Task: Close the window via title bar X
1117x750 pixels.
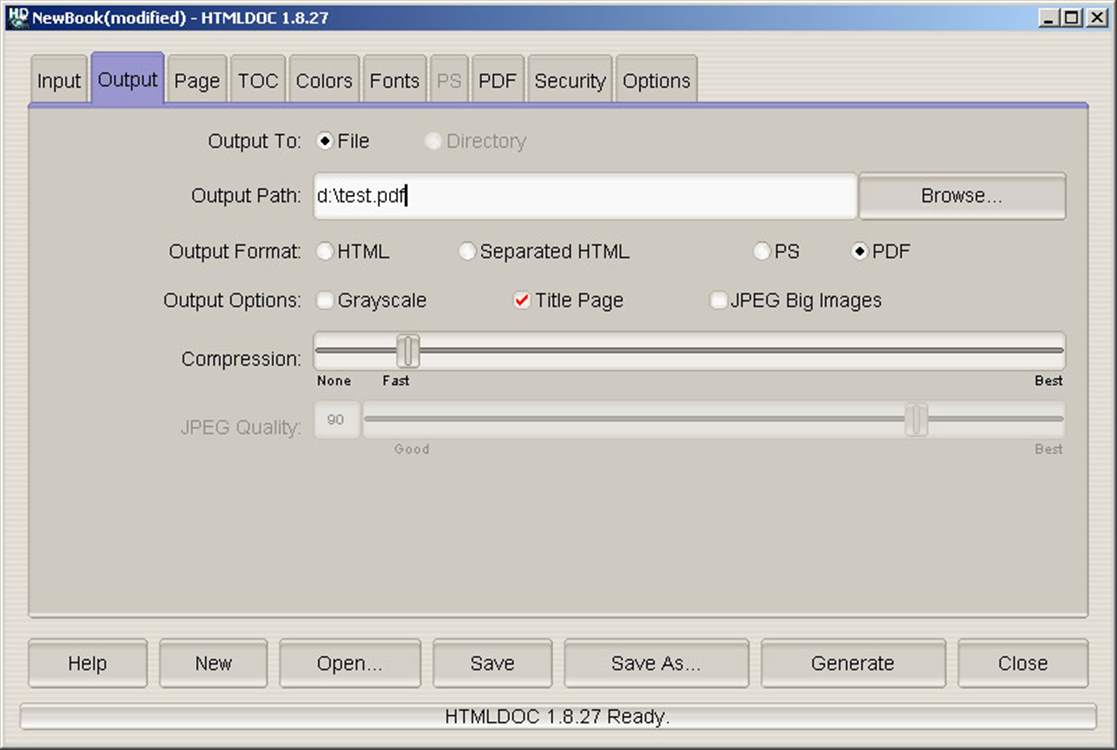Action: (1097, 18)
